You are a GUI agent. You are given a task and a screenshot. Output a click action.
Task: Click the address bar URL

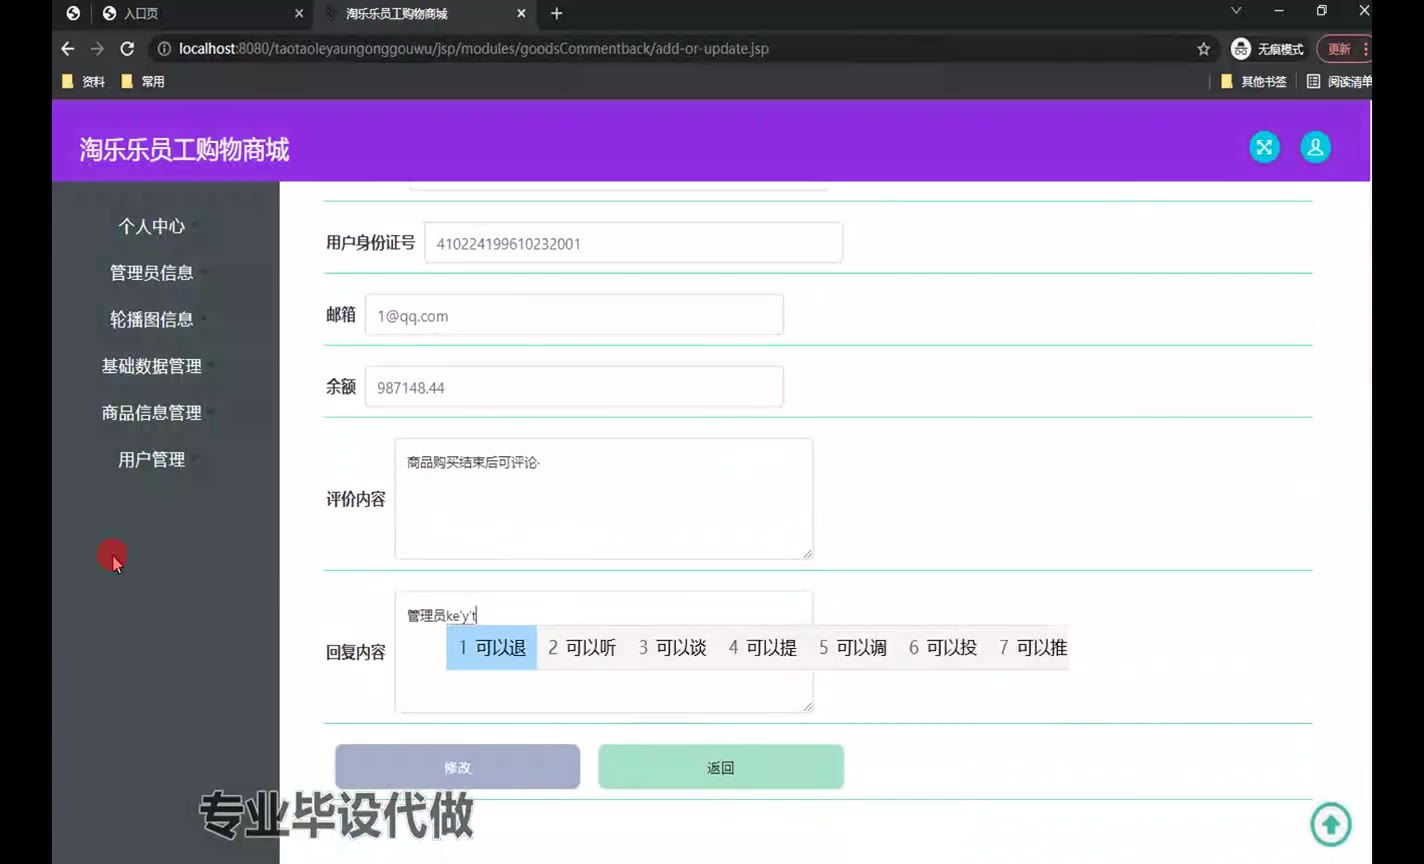pyautogui.click(x=474, y=48)
